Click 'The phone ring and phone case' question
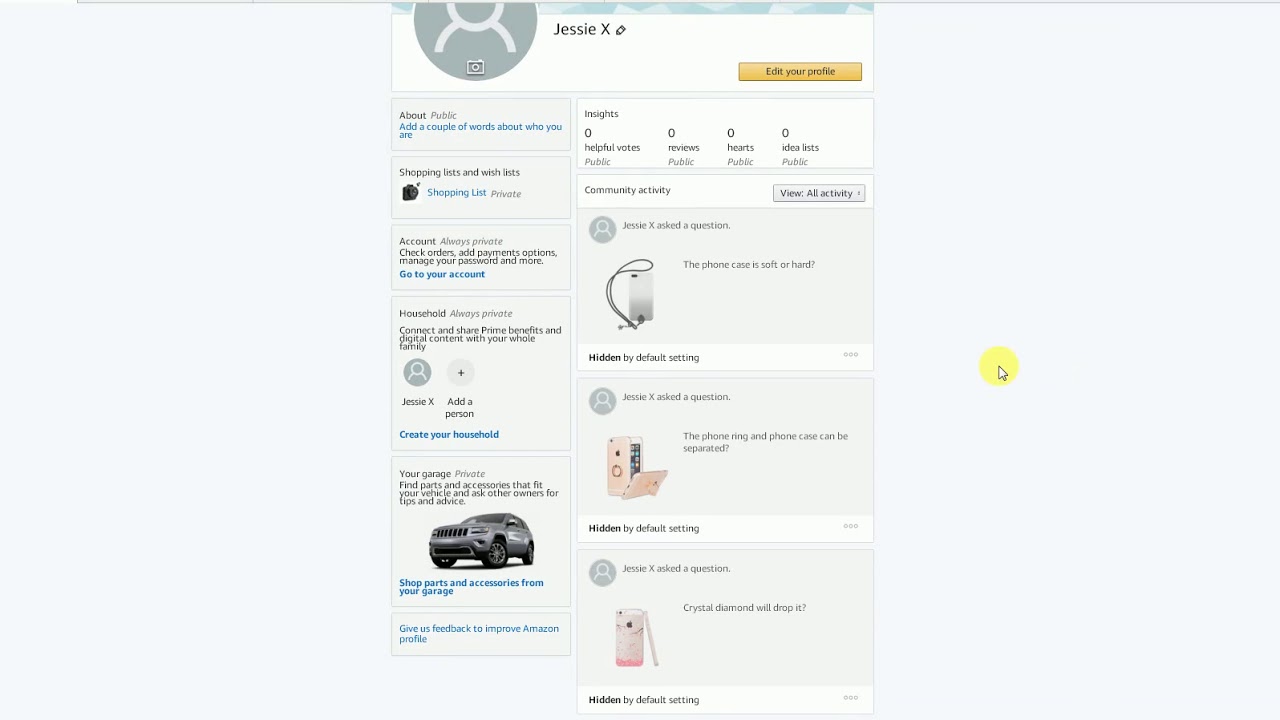This screenshot has width=1280, height=720. click(765, 442)
